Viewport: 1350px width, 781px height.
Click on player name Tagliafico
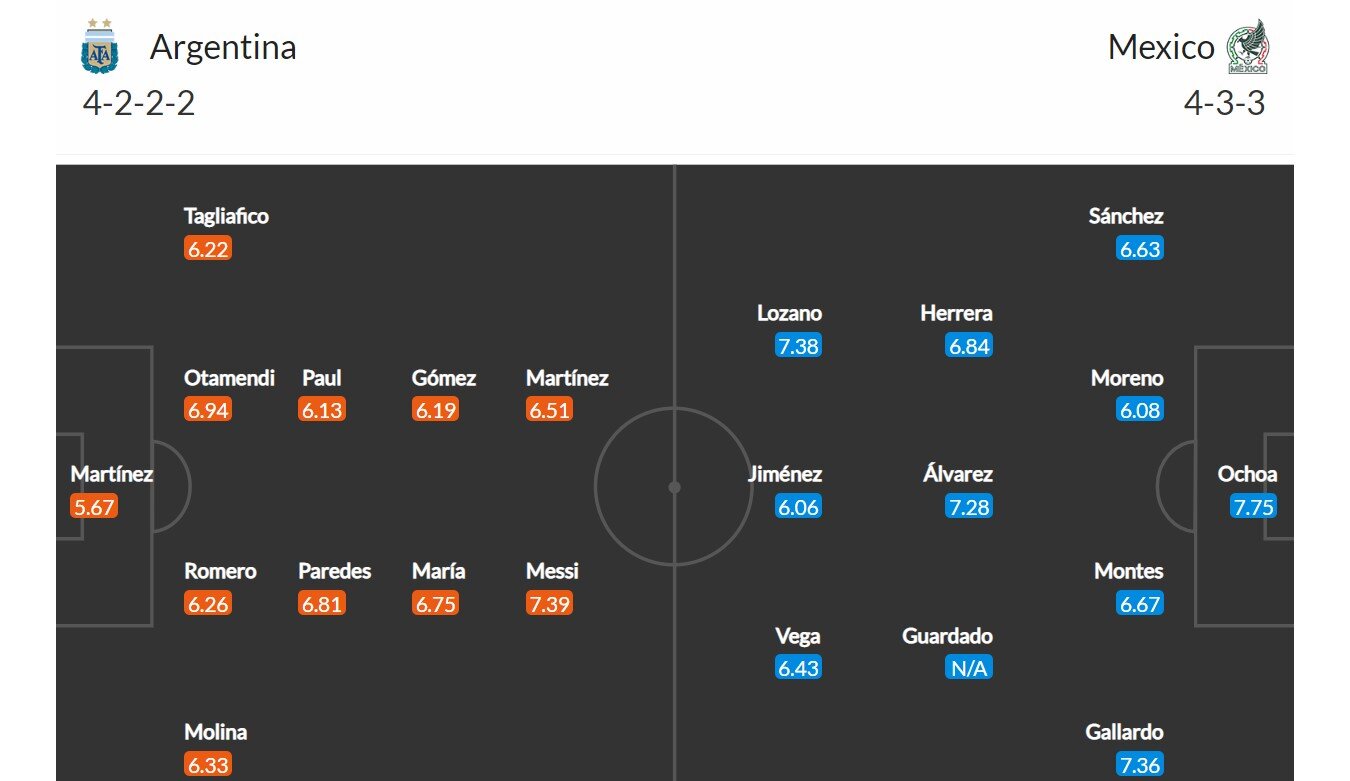click(x=226, y=216)
